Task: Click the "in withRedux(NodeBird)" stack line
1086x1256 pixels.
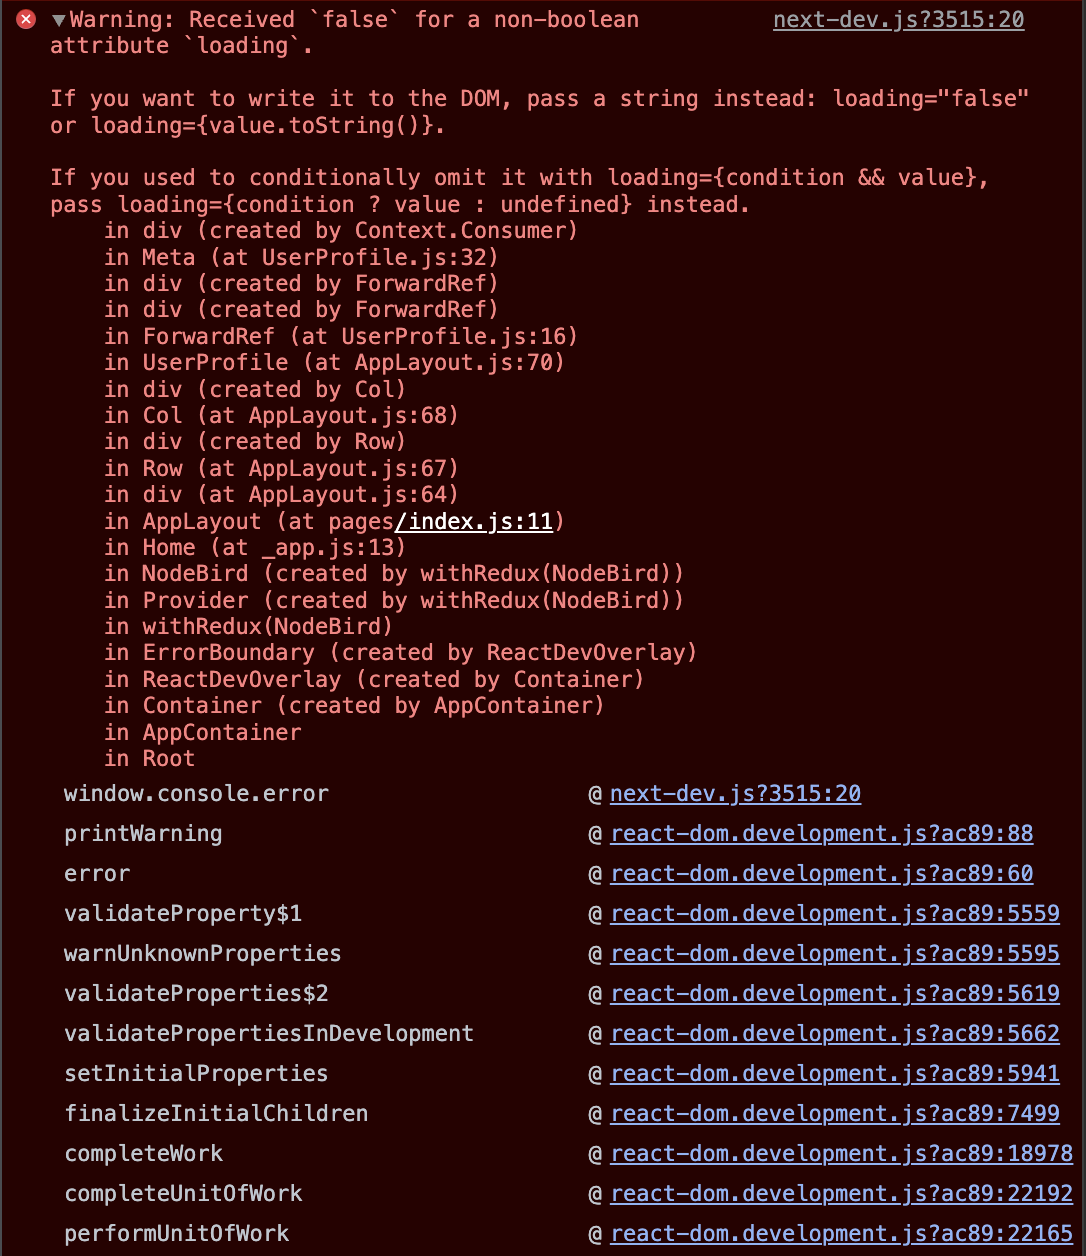Action: [x=248, y=626]
